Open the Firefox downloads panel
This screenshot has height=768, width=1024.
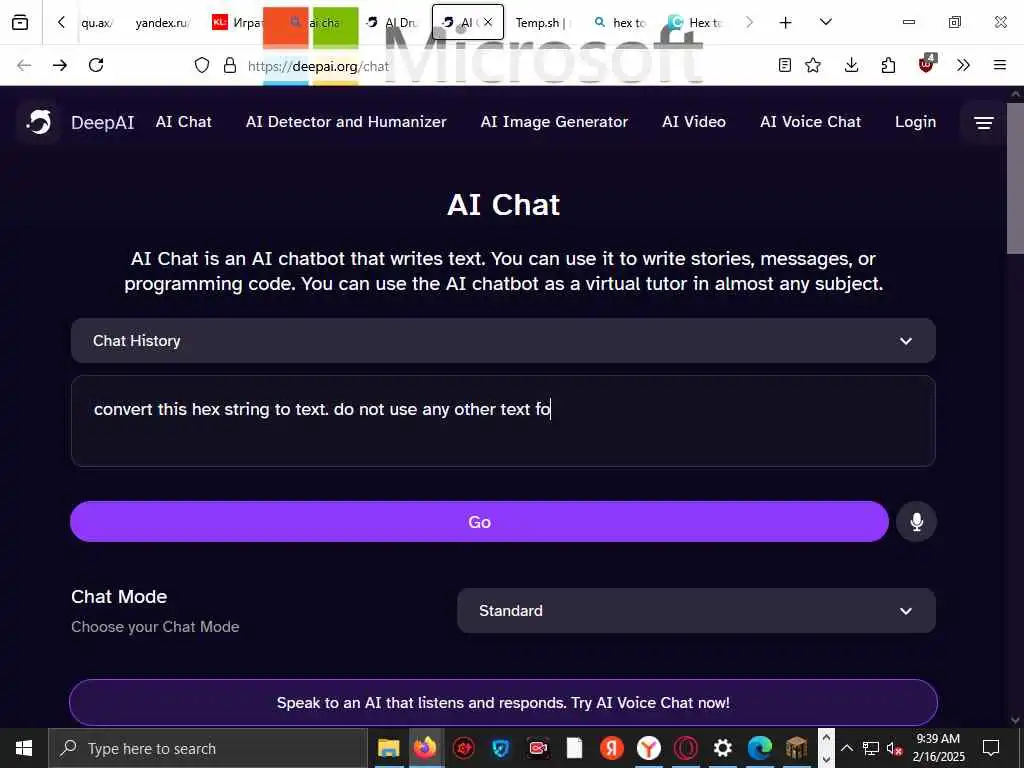851,65
